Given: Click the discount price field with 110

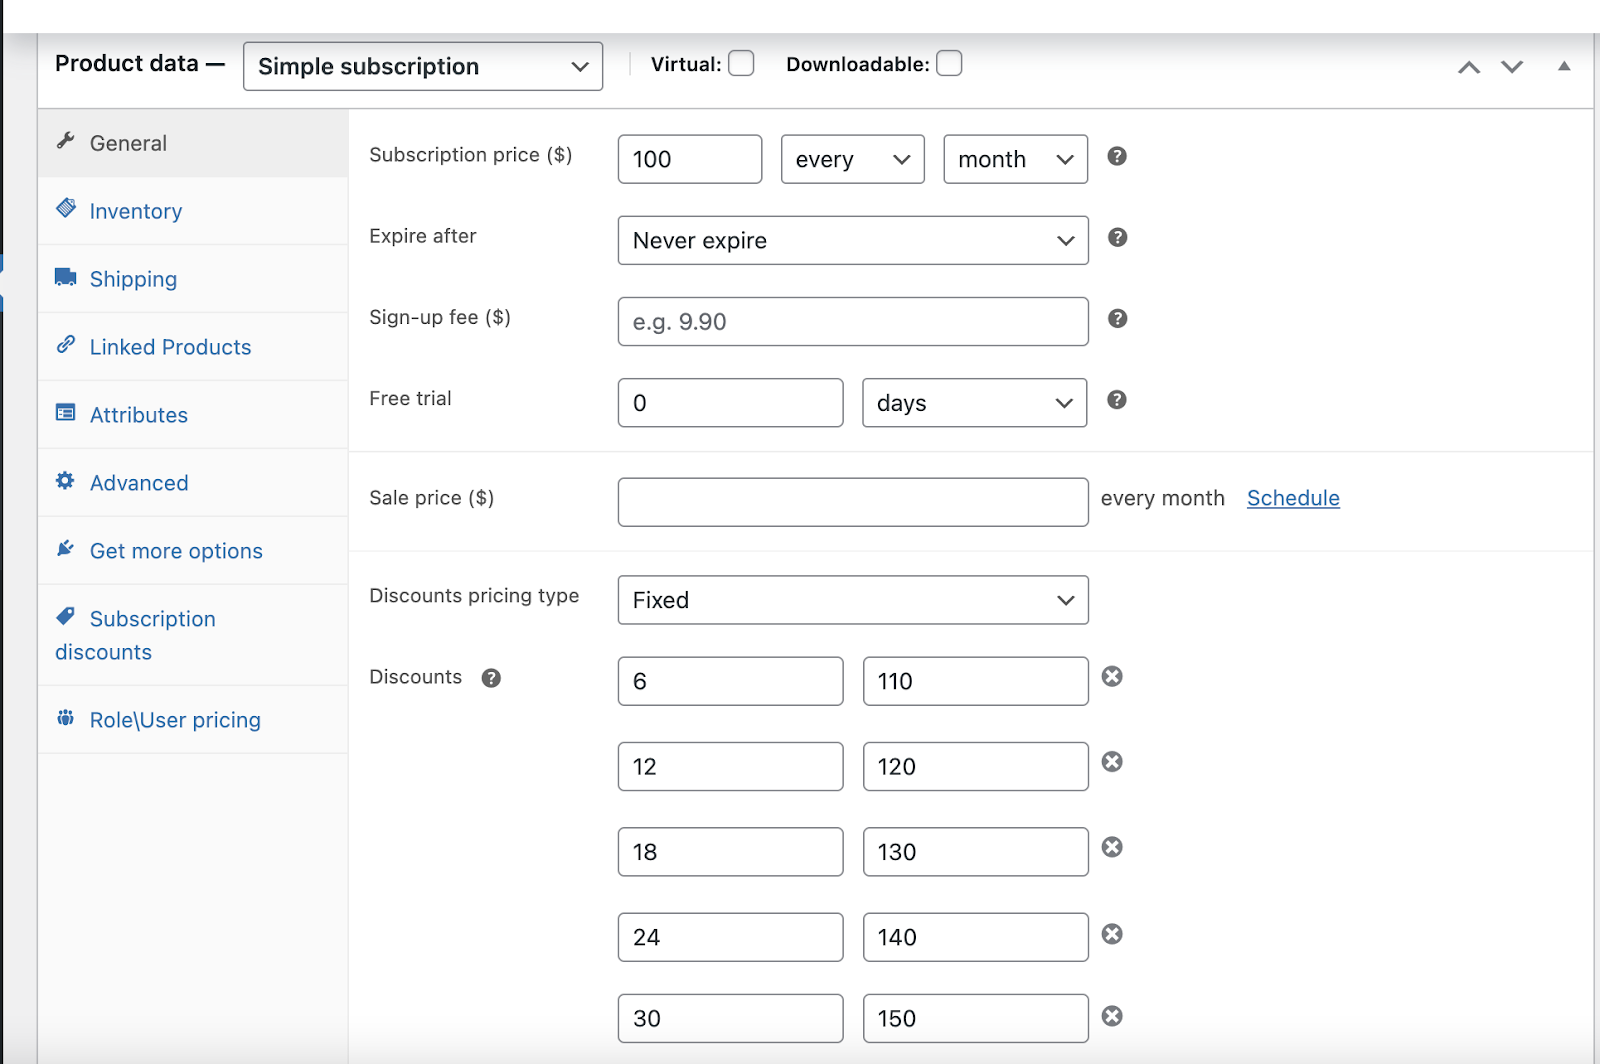Looking at the screenshot, I should pos(976,681).
